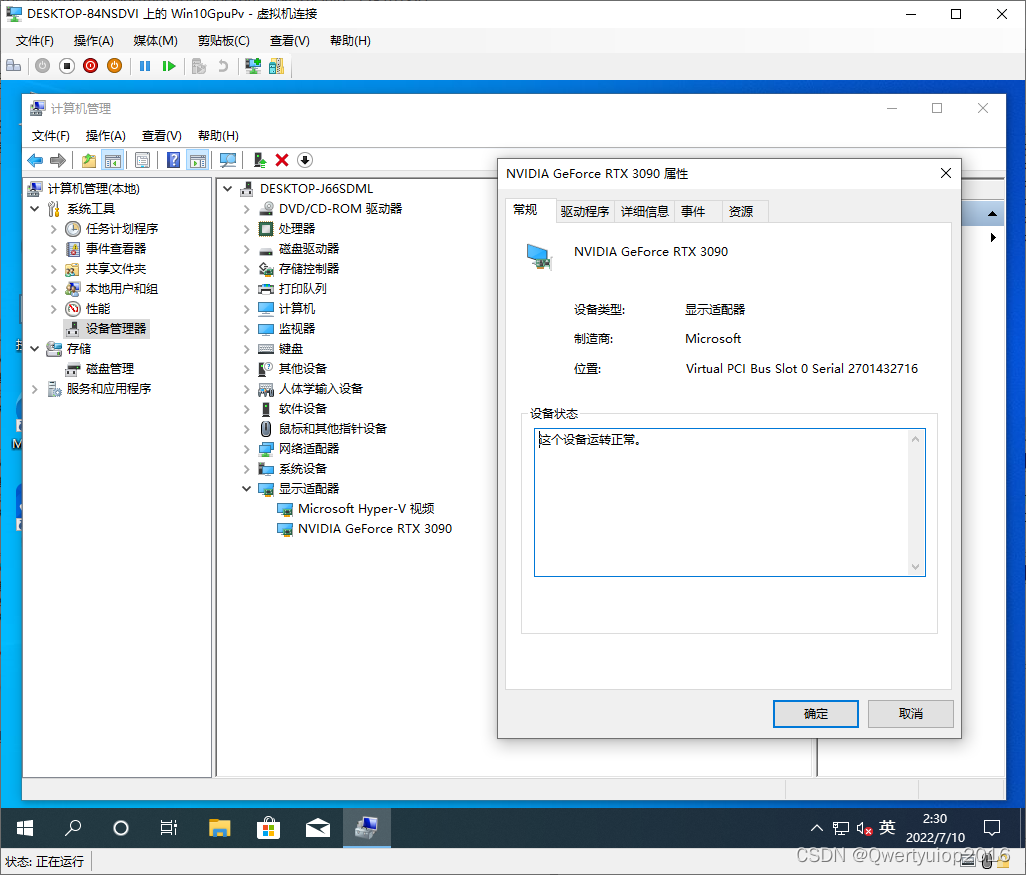
Task: Expand the 磁盘驱动器 device category
Action: pos(247,249)
